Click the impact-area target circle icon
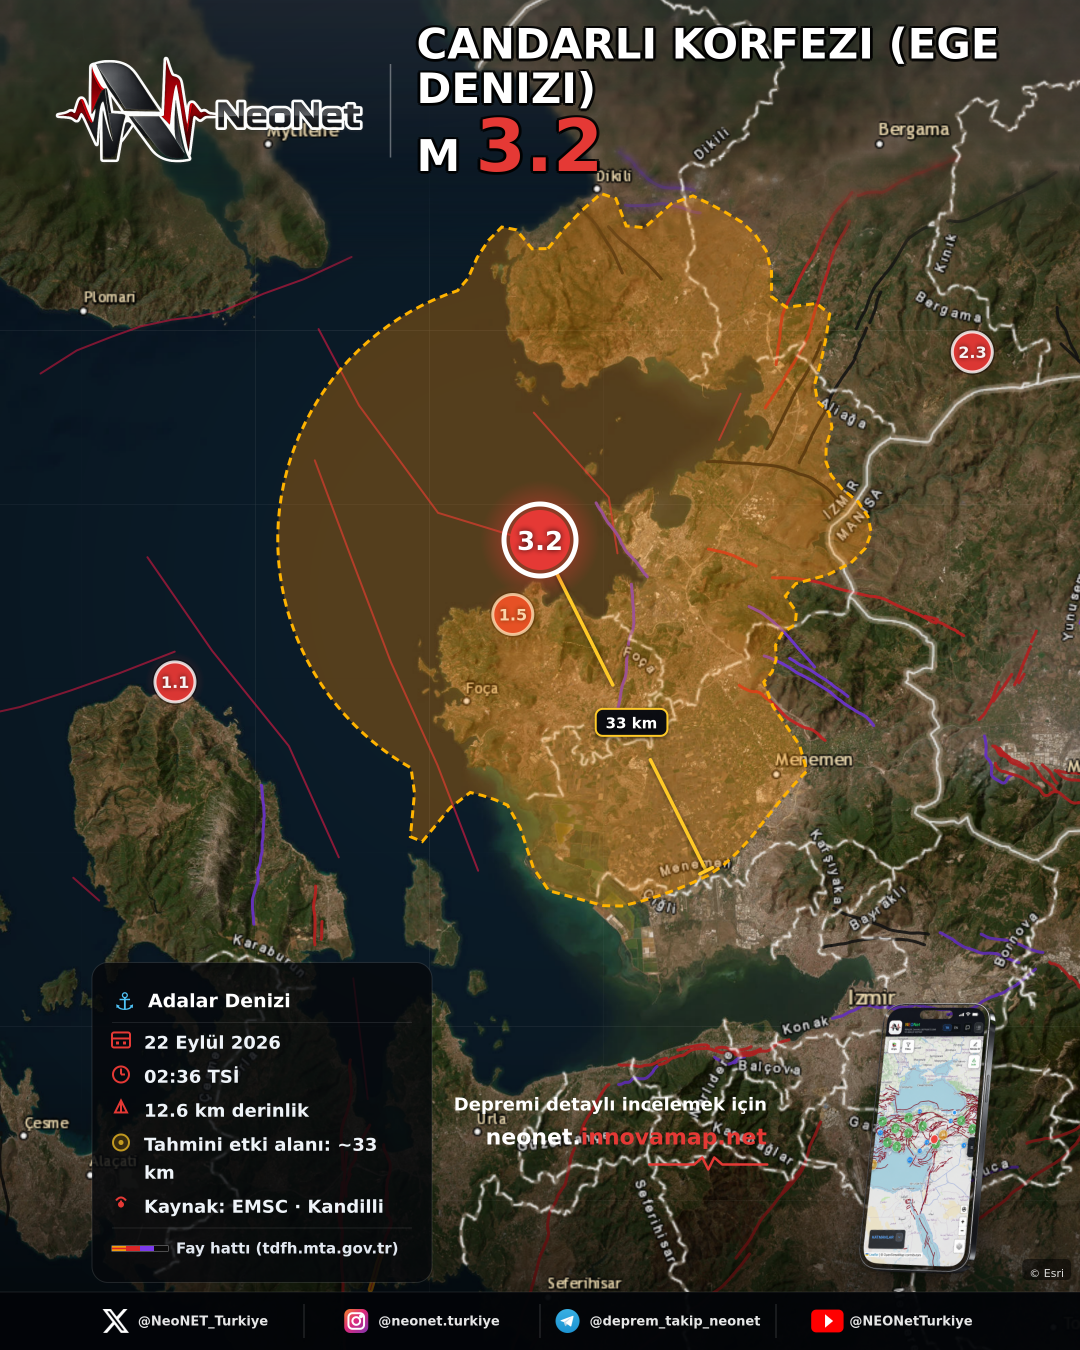Screen dimensions: 1080x1350 [121, 1142]
